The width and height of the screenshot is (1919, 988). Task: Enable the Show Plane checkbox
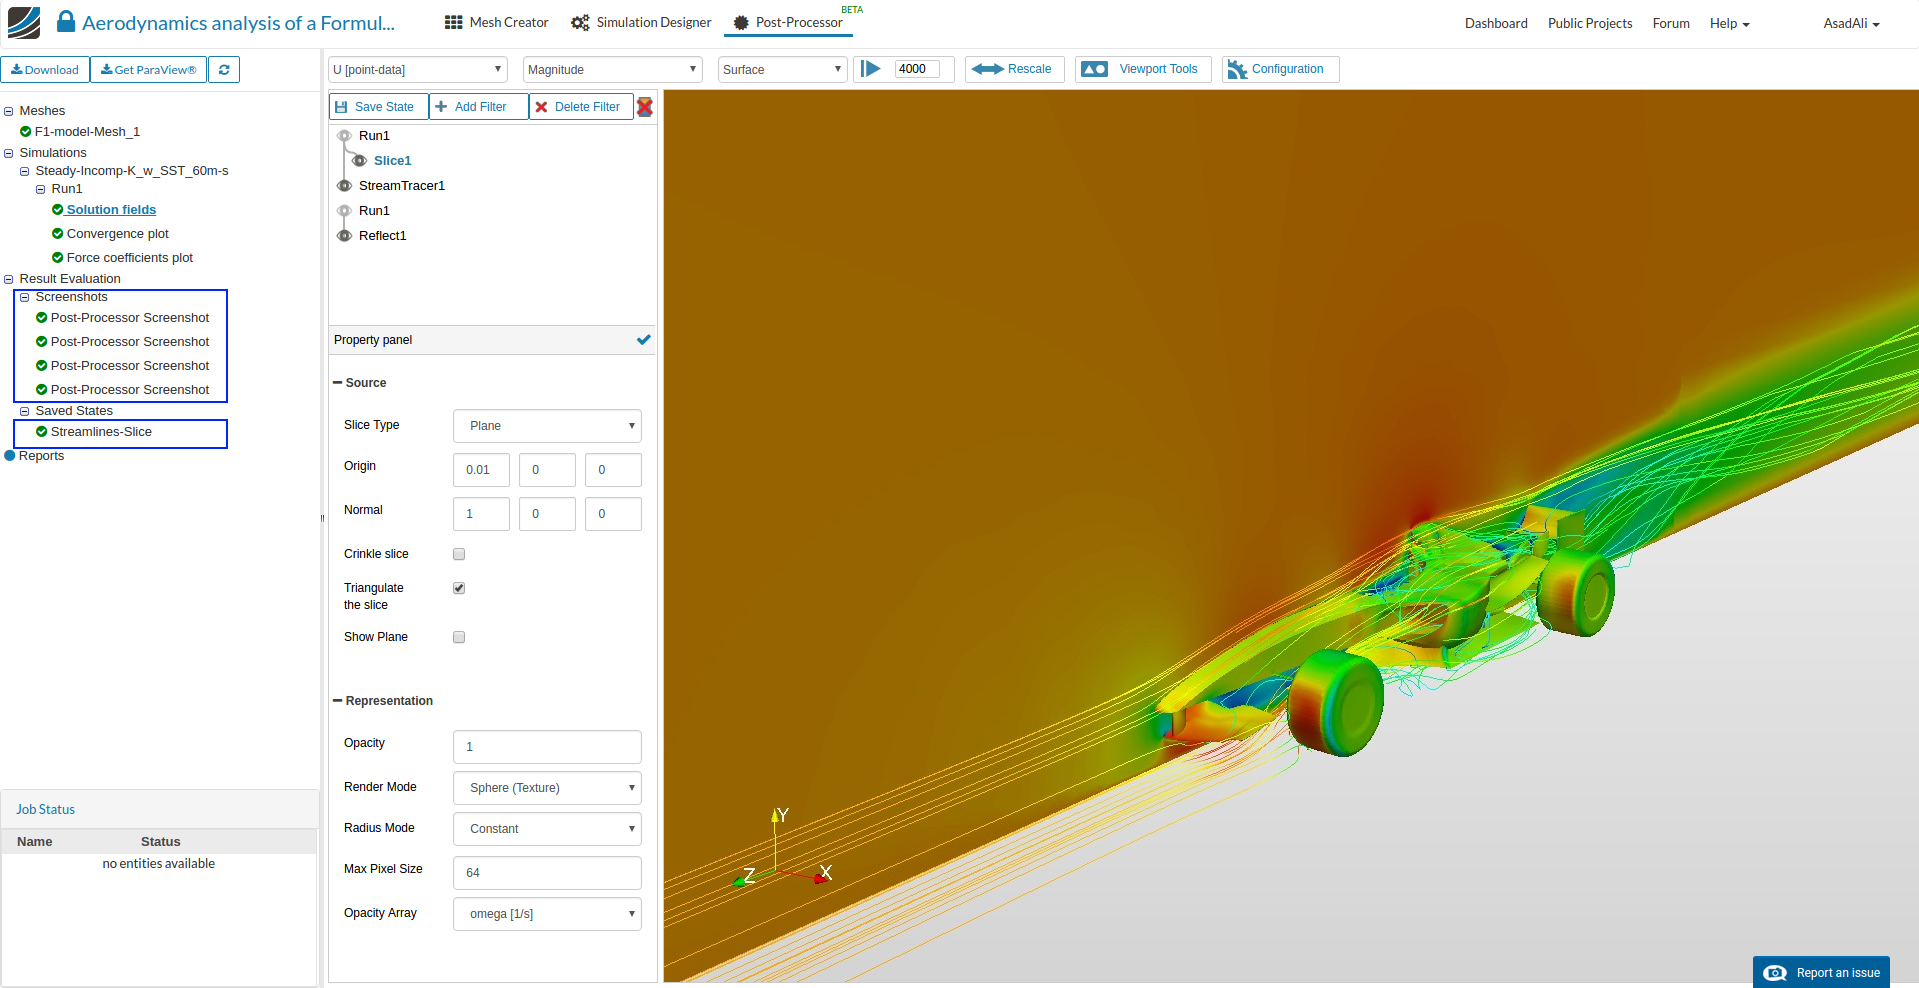(x=459, y=637)
